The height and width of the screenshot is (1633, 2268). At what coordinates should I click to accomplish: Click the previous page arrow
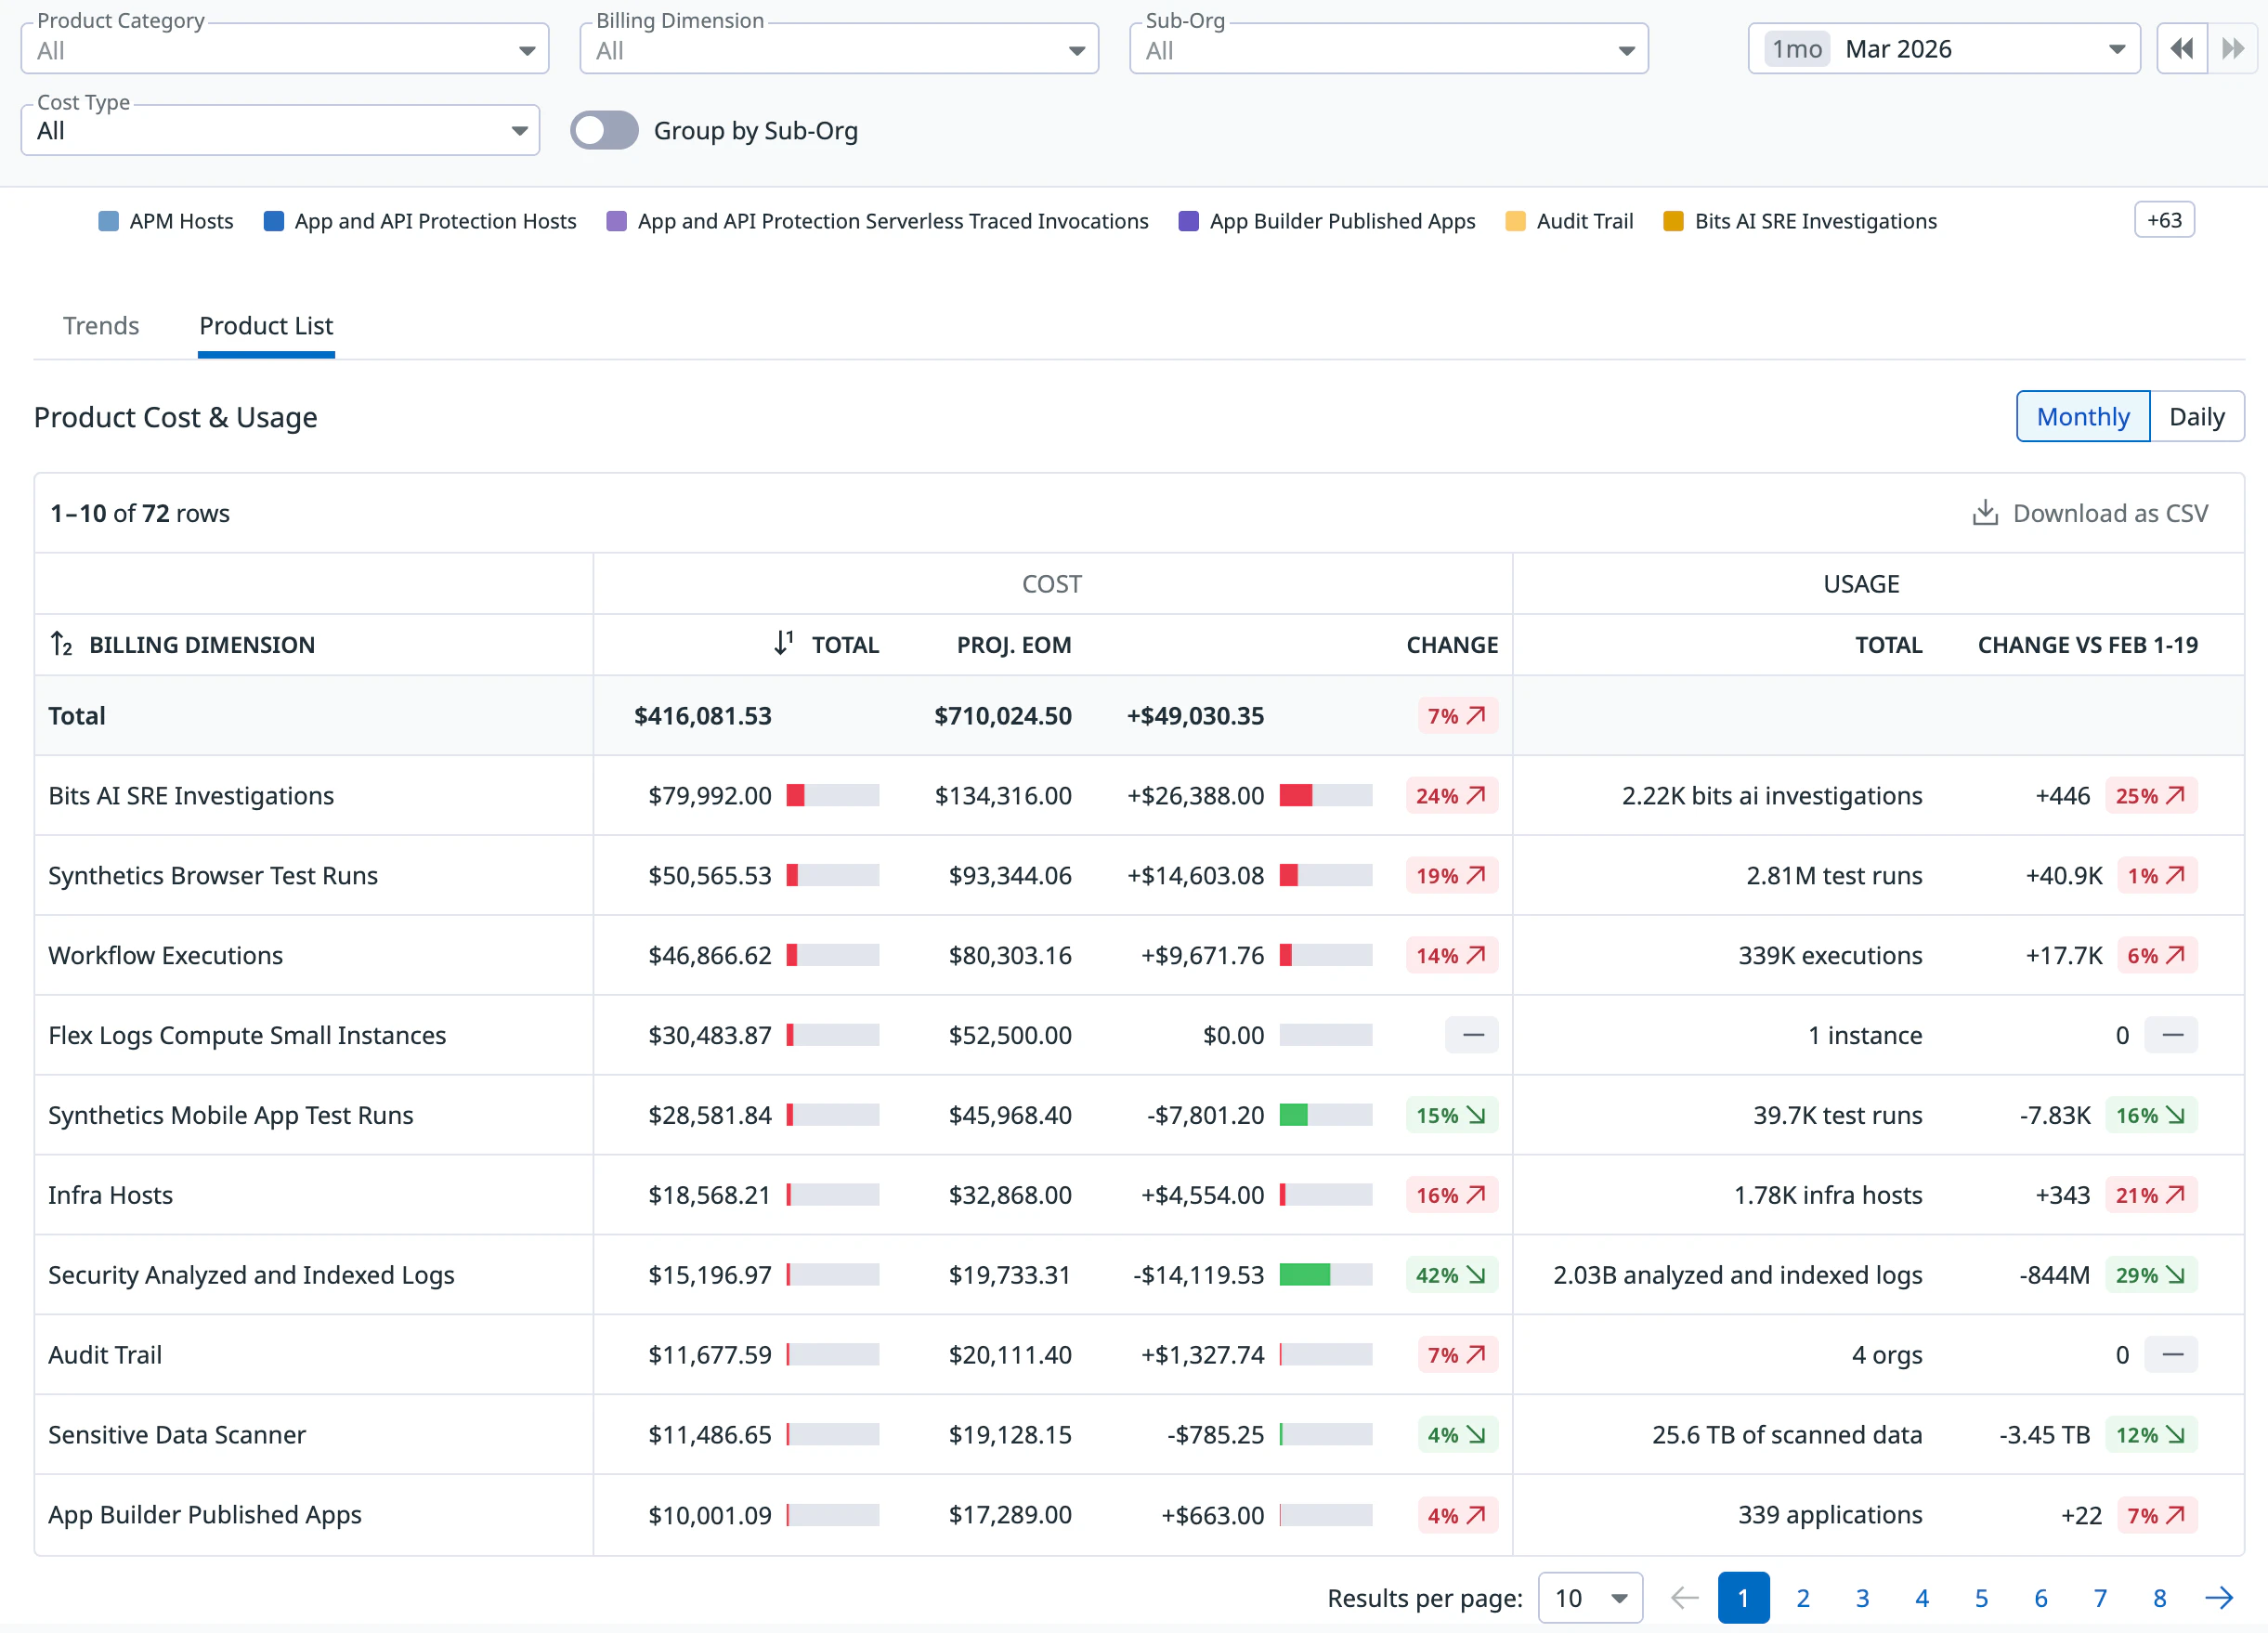pos(1684,1598)
